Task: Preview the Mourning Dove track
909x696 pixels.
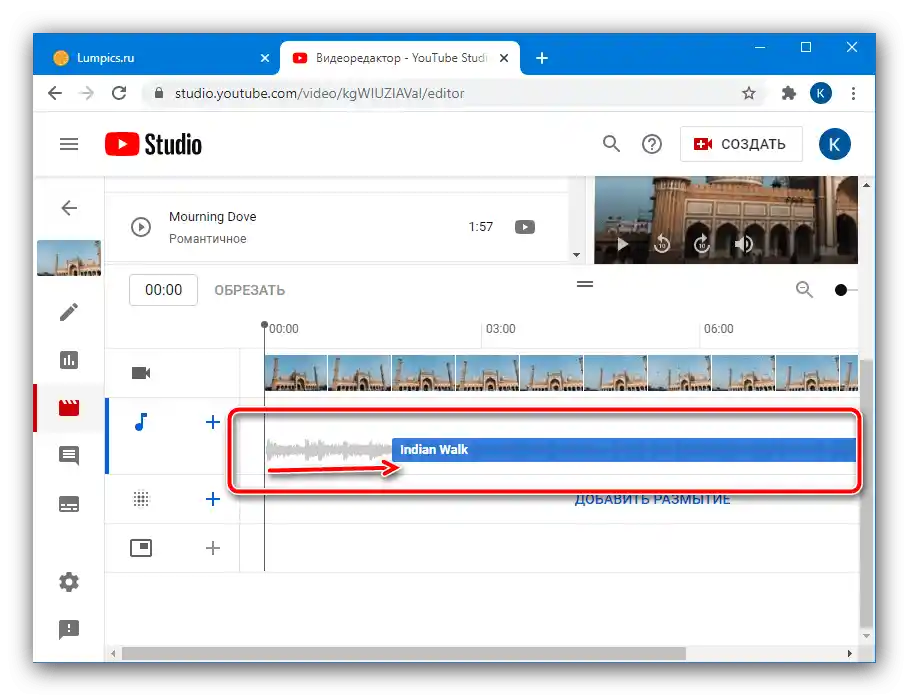Action: tap(141, 227)
